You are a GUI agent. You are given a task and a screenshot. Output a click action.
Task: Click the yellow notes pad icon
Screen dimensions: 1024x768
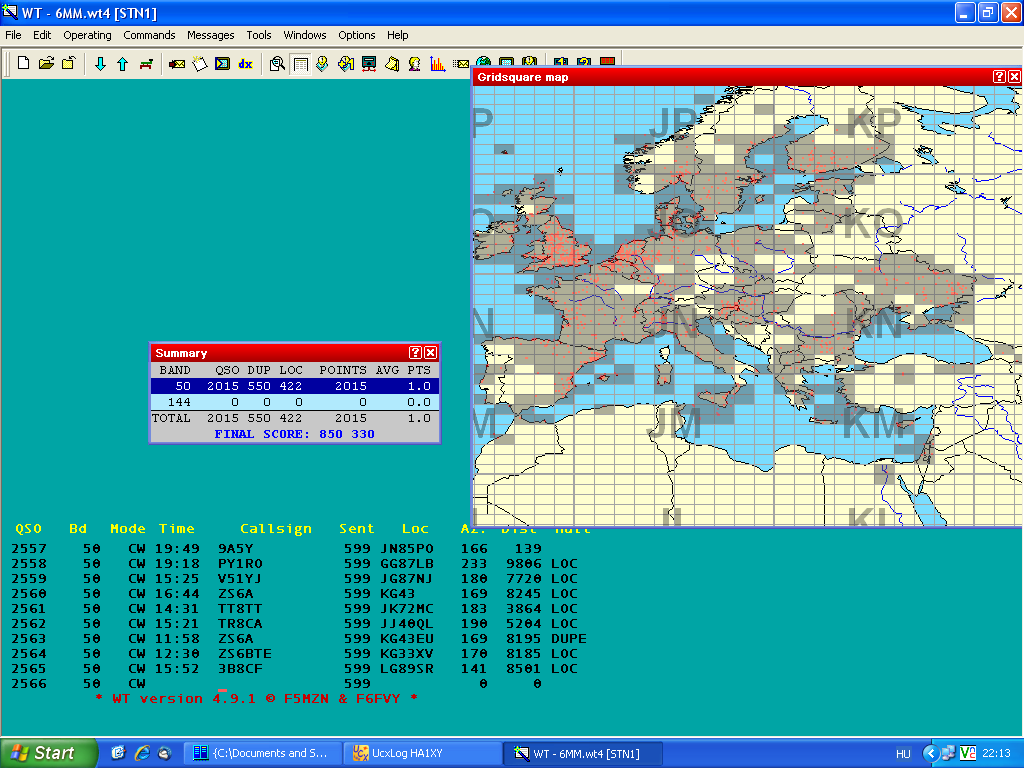(392, 63)
